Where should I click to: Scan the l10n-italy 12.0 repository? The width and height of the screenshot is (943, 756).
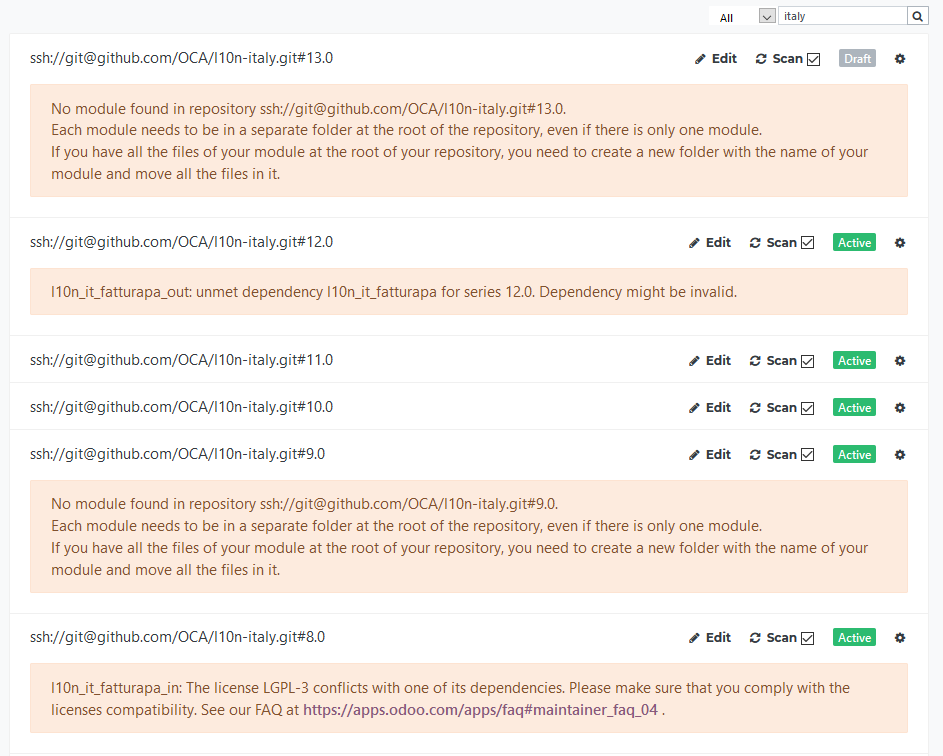tap(774, 243)
